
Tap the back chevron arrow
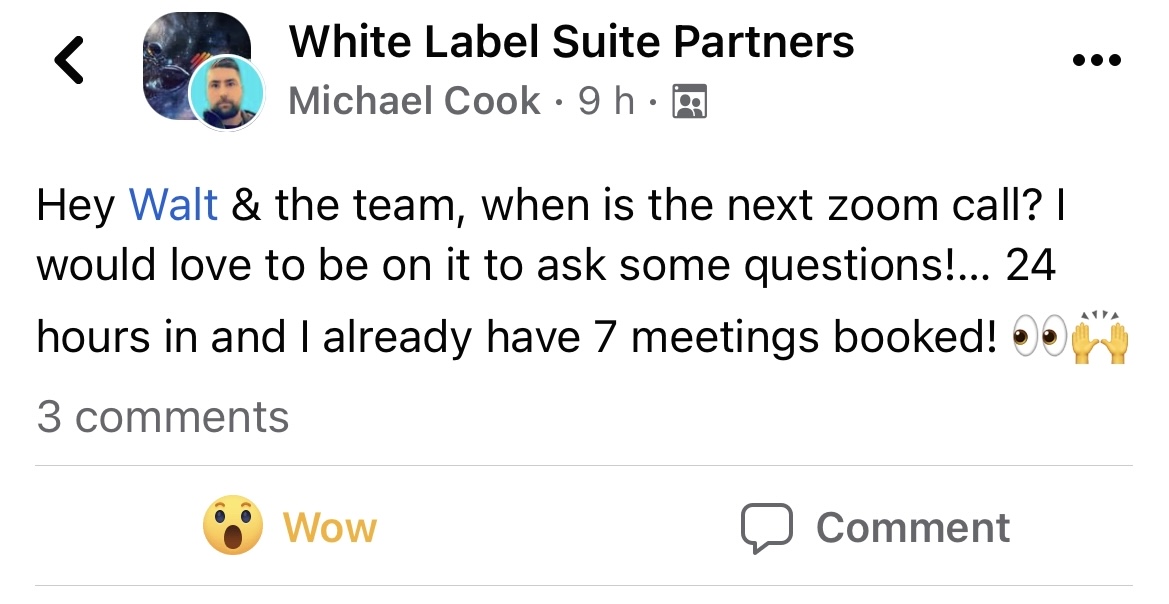click(69, 62)
